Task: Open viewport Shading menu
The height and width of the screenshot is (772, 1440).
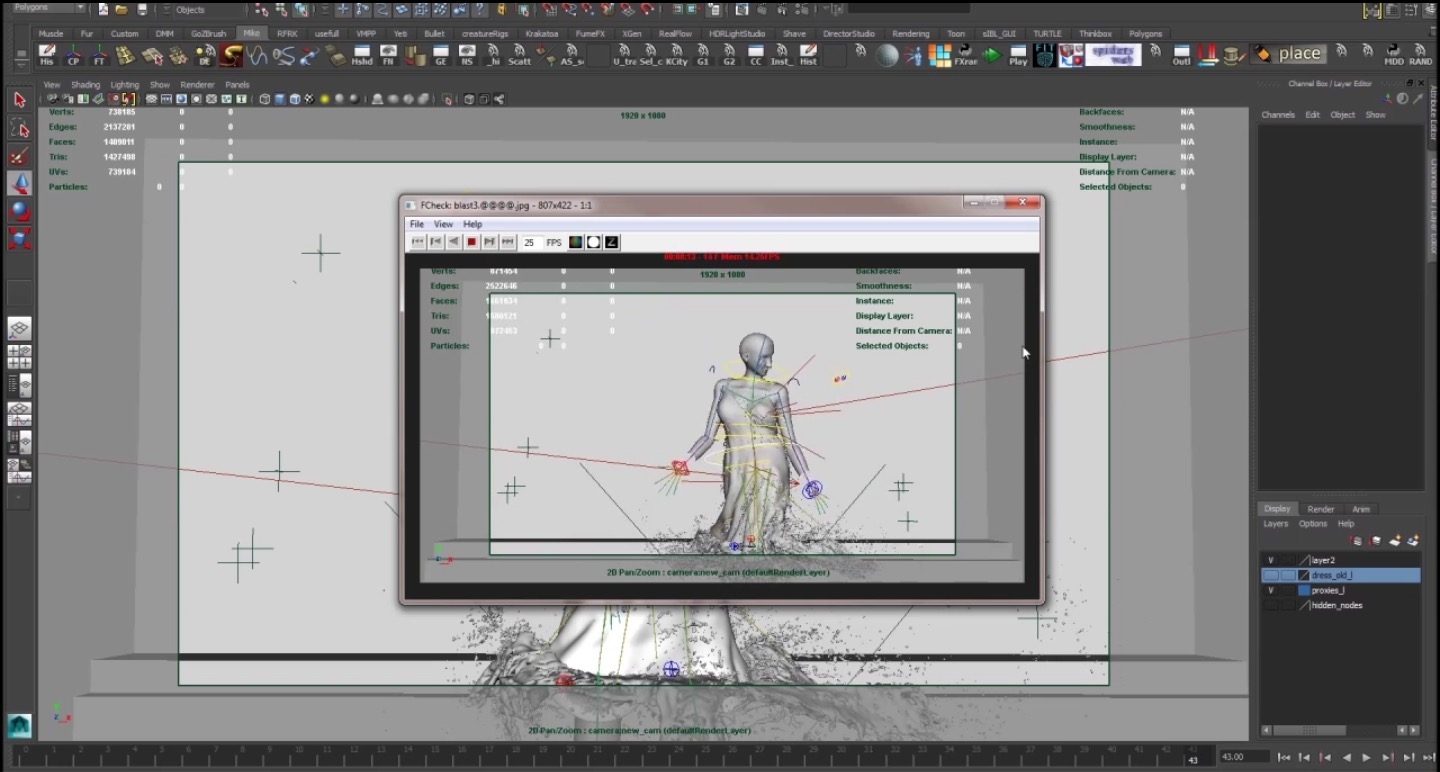Action: pyautogui.click(x=85, y=85)
